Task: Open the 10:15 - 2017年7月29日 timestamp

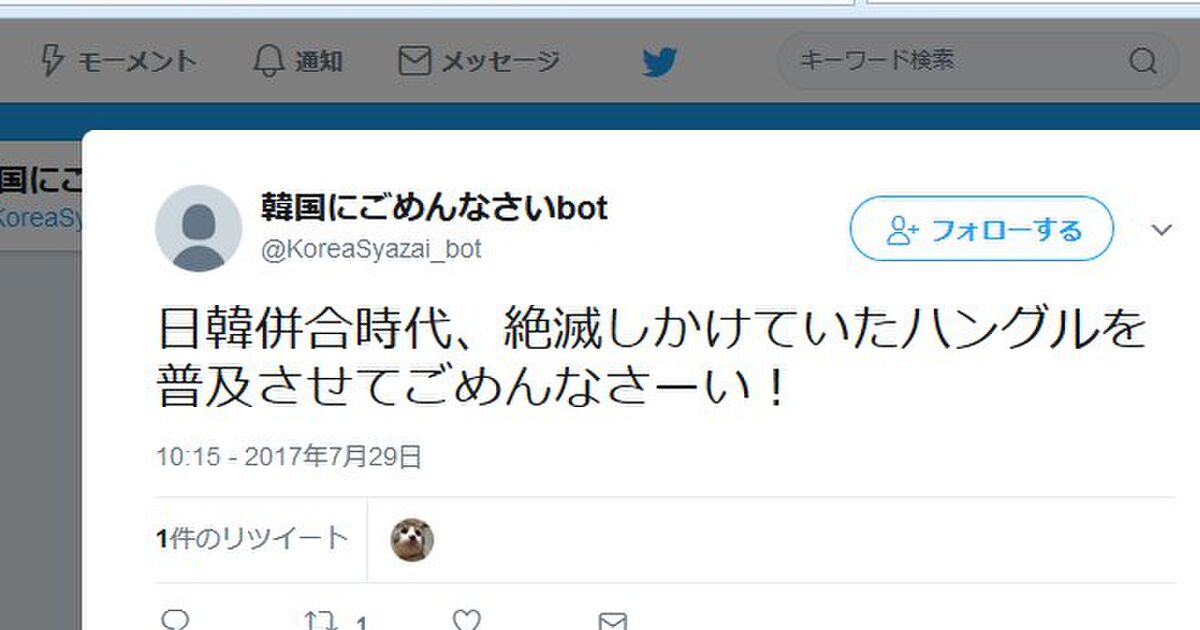Action: (x=289, y=458)
